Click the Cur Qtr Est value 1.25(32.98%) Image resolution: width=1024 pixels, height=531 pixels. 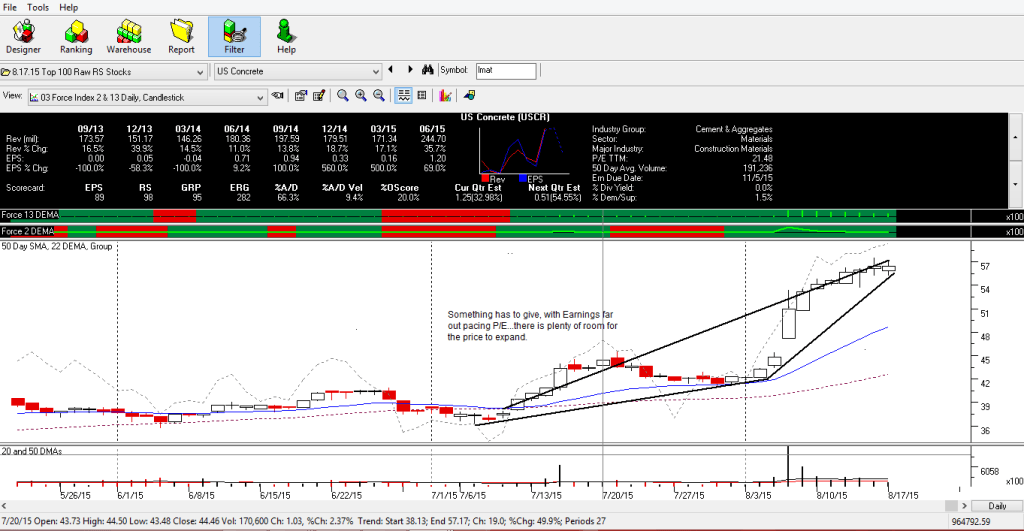click(x=479, y=197)
